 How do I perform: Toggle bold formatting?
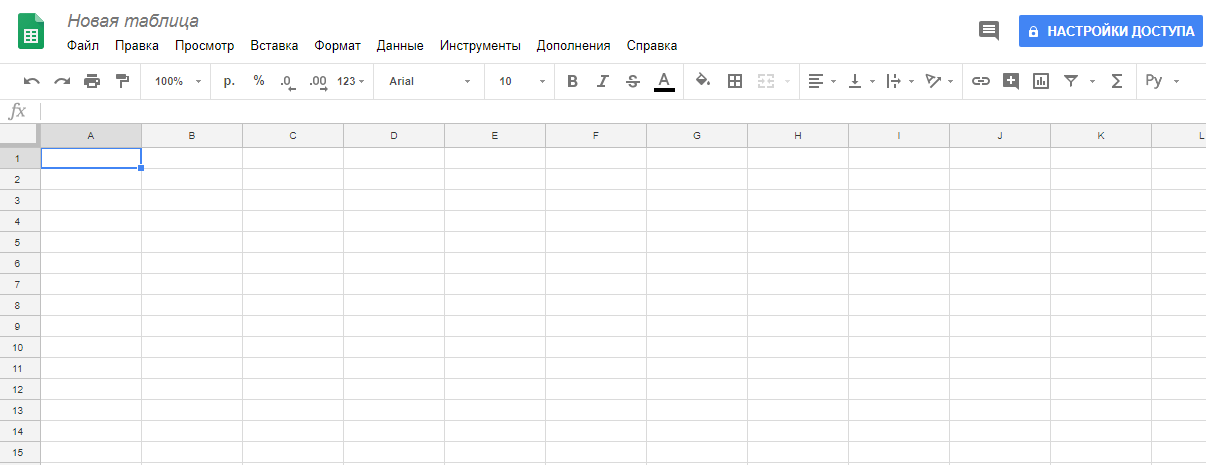pyautogui.click(x=572, y=81)
